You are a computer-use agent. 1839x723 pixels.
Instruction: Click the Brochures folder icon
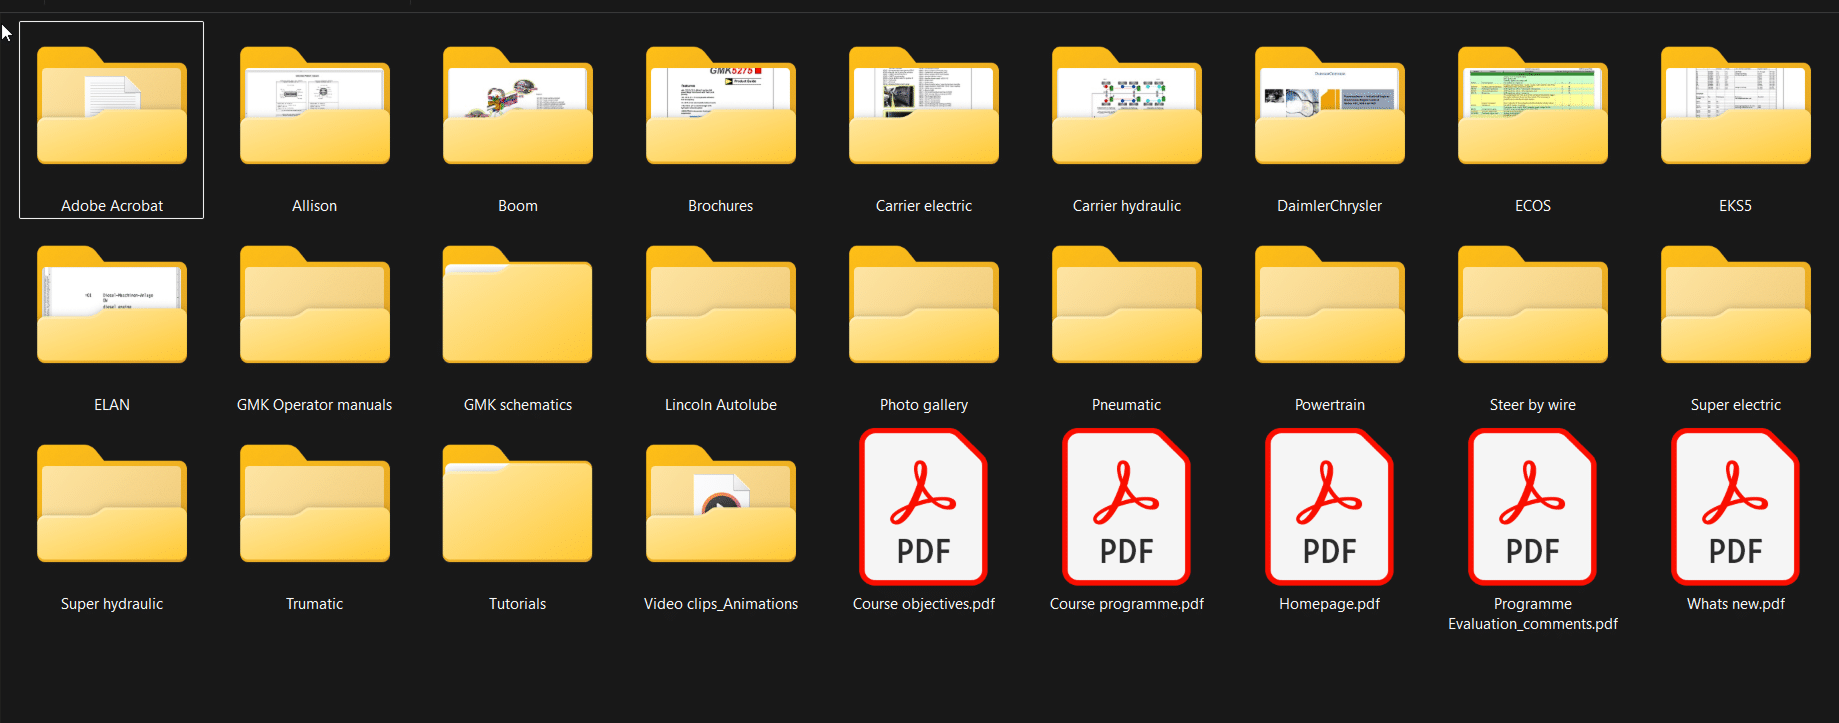(721, 105)
